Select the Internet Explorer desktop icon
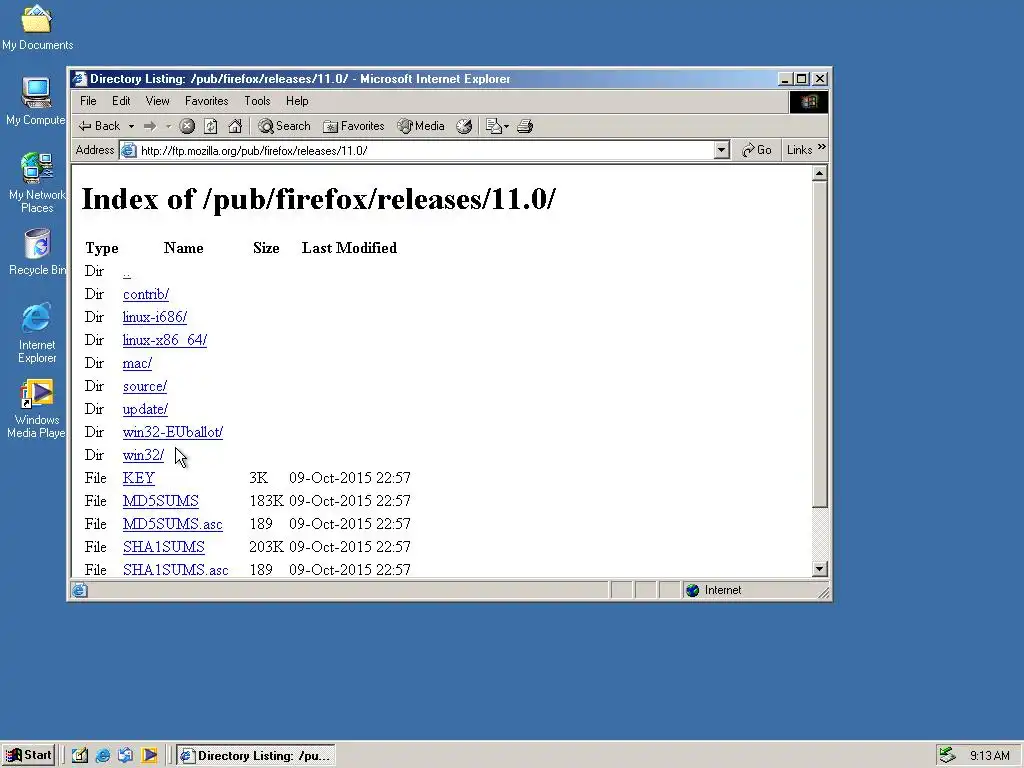This screenshot has height=768, width=1024. click(x=37, y=333)
